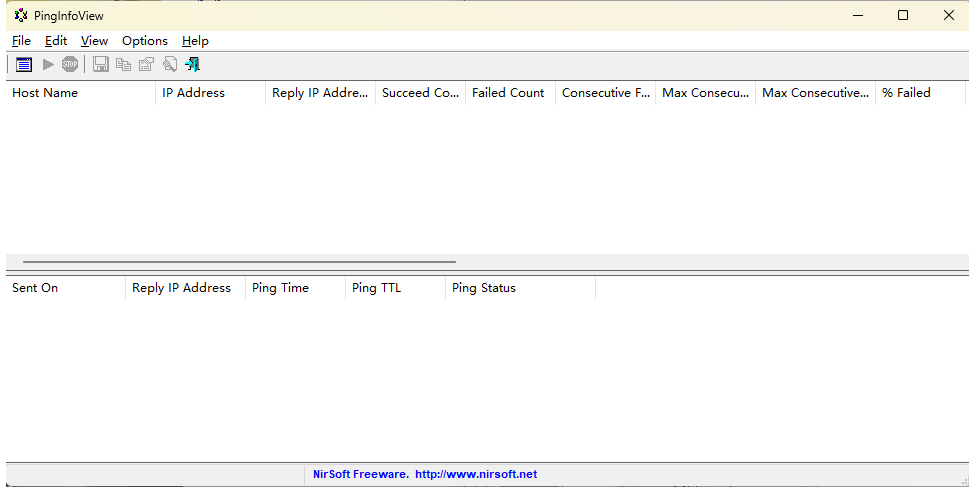974x487 pixels.
Task: Click the Copy Selected Items icon
Action: tap(124, 64)
